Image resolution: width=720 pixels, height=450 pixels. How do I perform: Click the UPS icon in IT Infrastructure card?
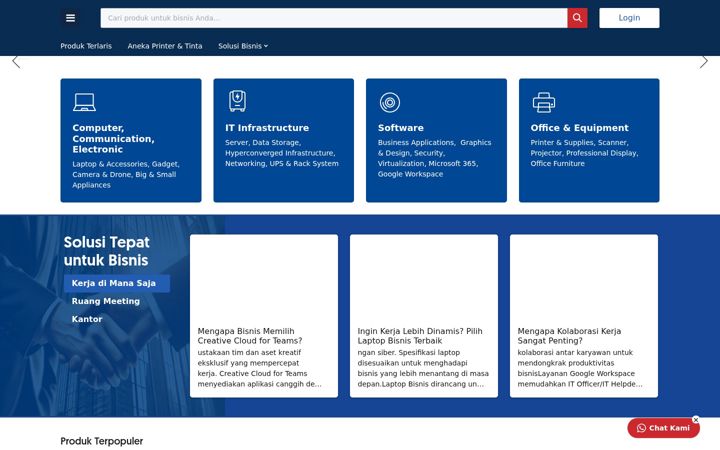pyautogui.click(x=237, y=101)
